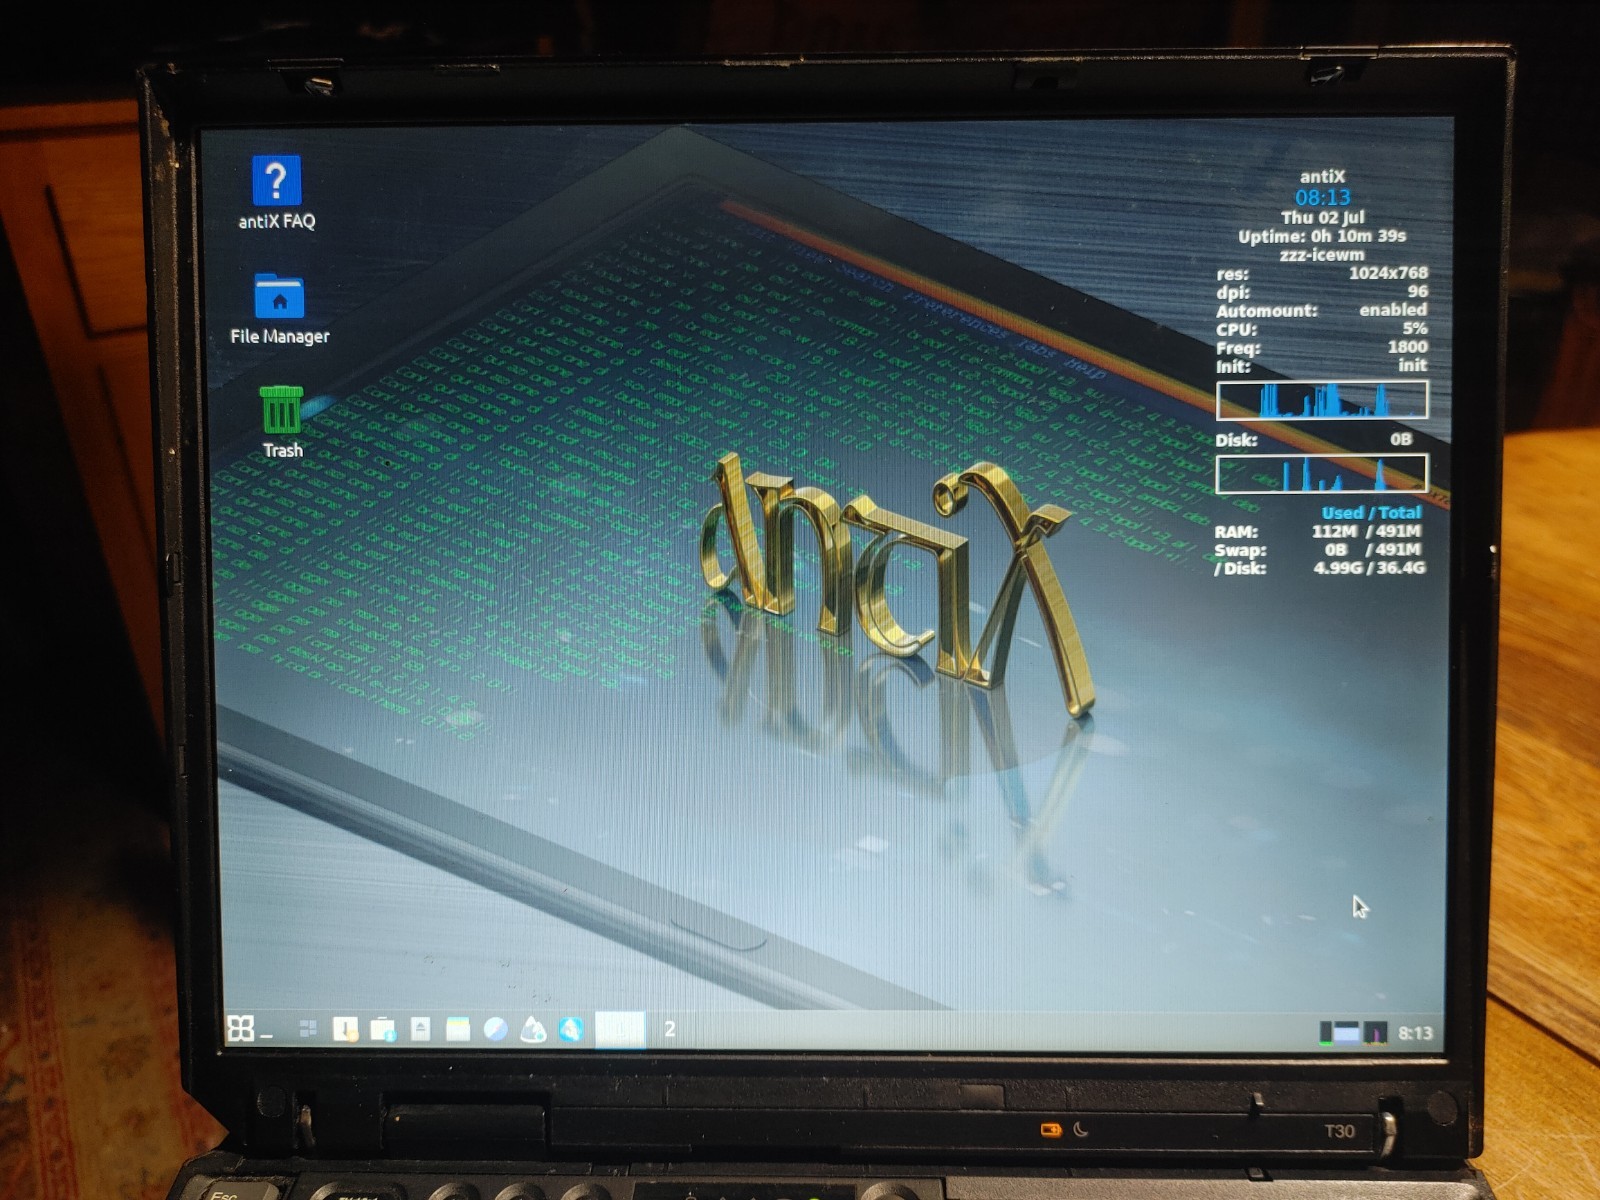Viewport: 1600px width, 1200px height.
Task: Click the conky time 08:13
Action: pos(1322,197)
